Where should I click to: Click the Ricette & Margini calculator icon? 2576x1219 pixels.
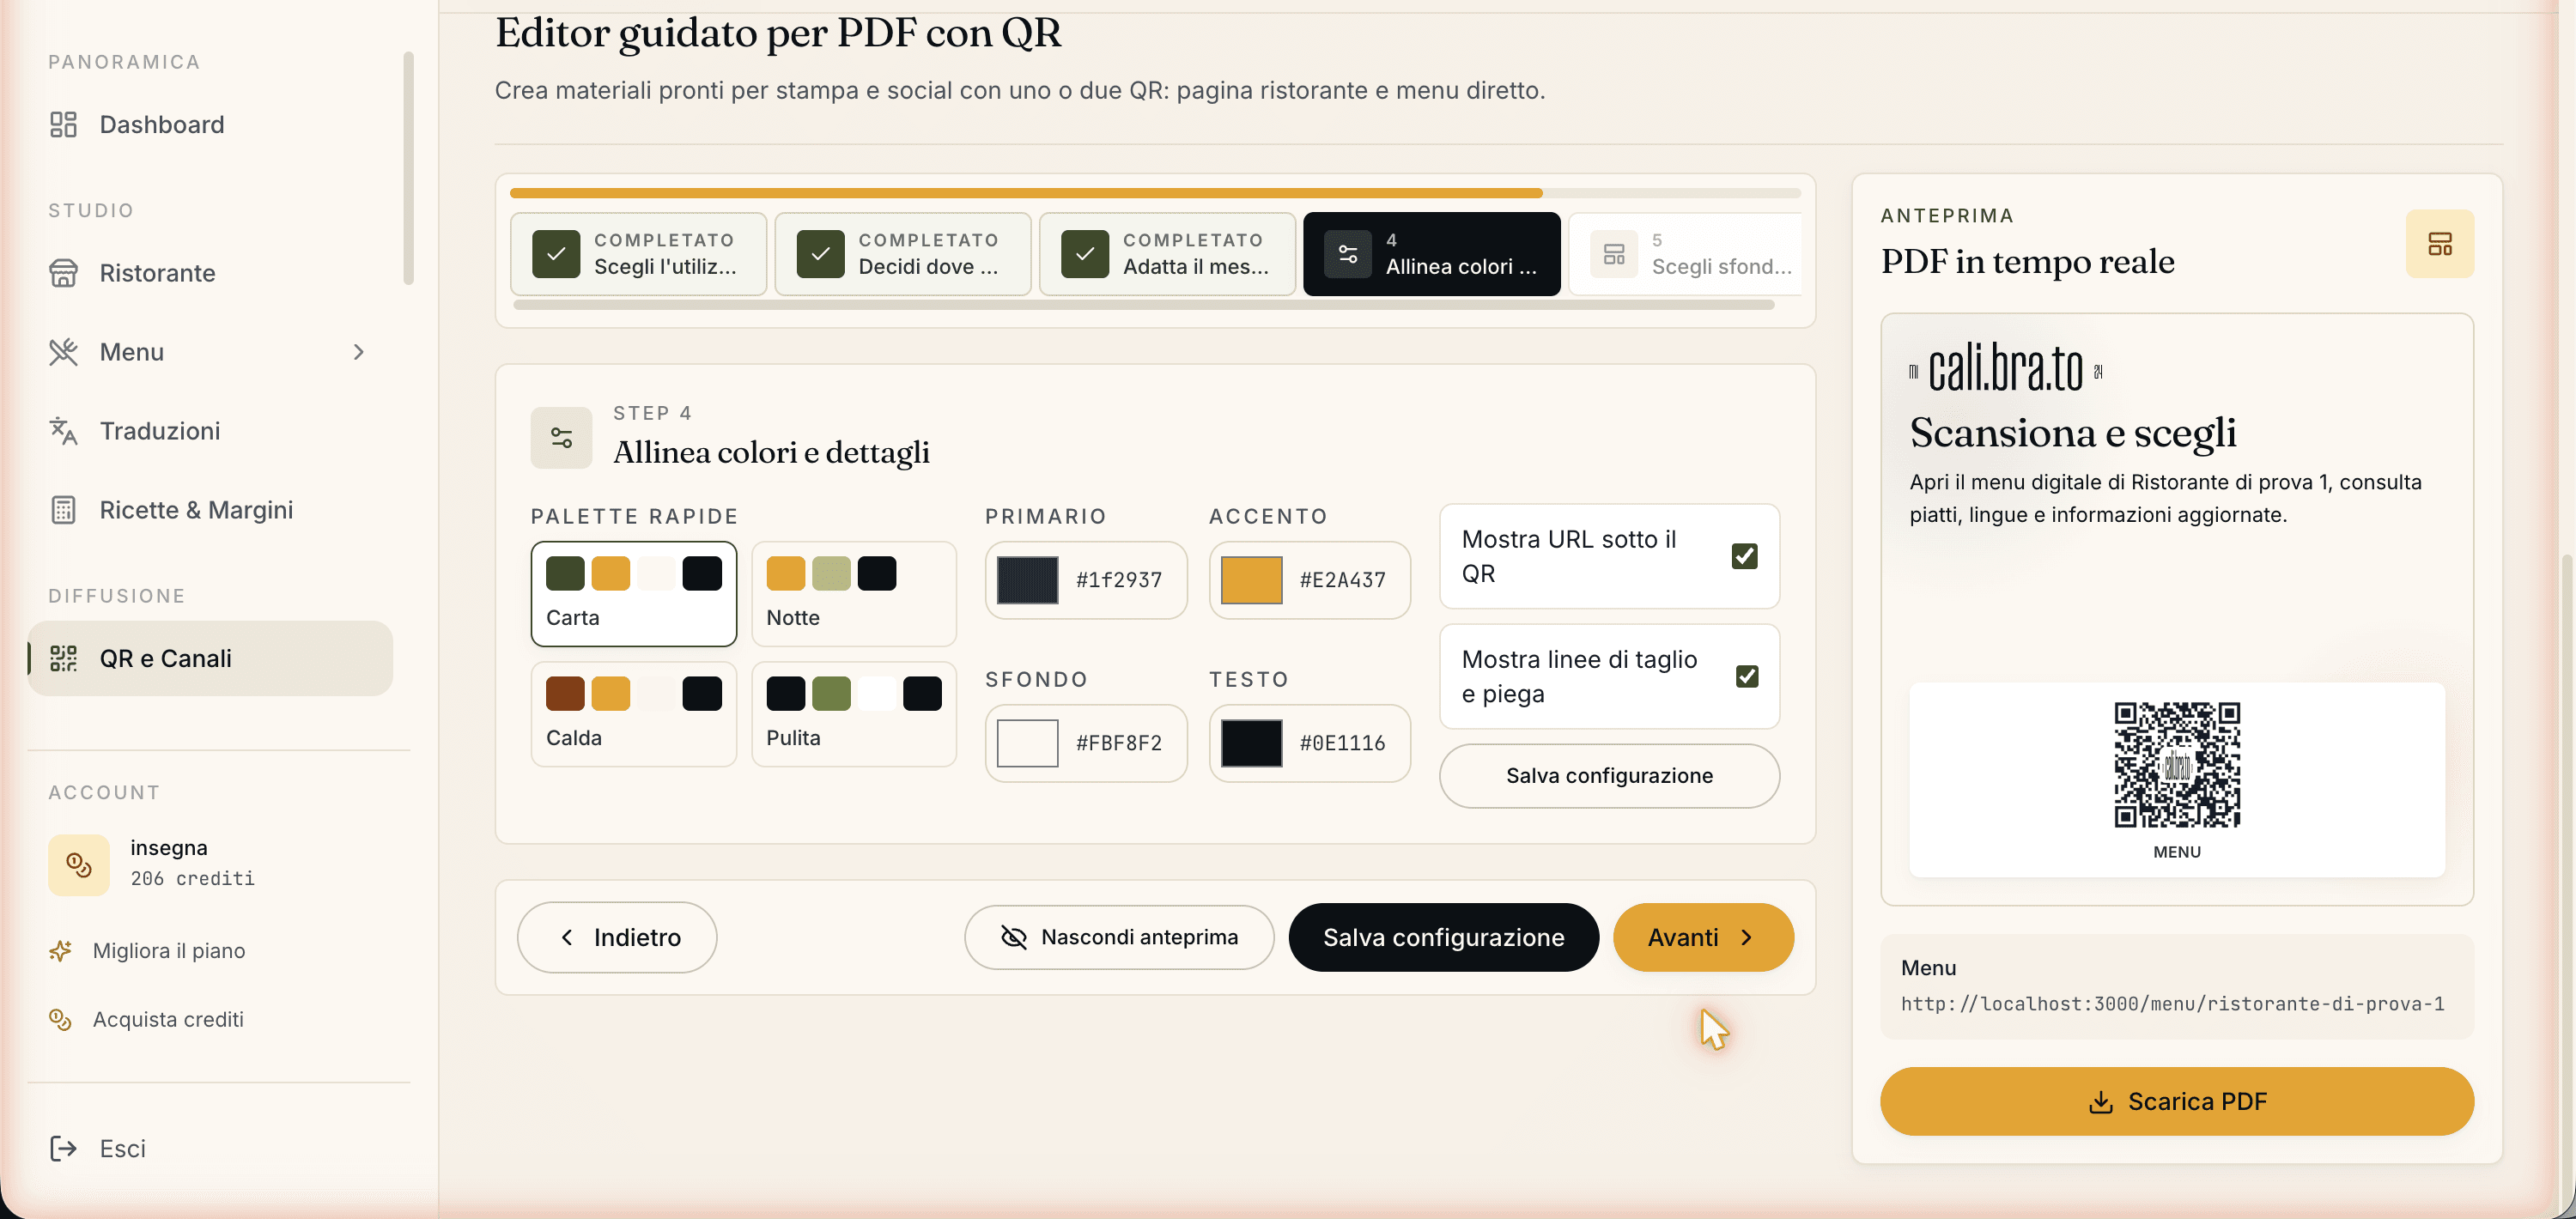[x=63, y=510]
